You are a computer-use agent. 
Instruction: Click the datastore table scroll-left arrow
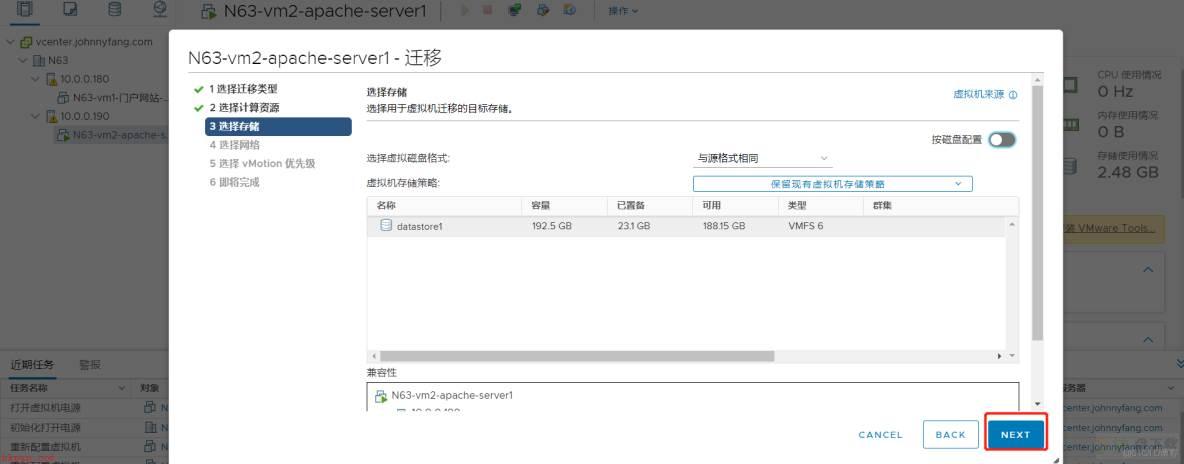click(x=374, y=356)
